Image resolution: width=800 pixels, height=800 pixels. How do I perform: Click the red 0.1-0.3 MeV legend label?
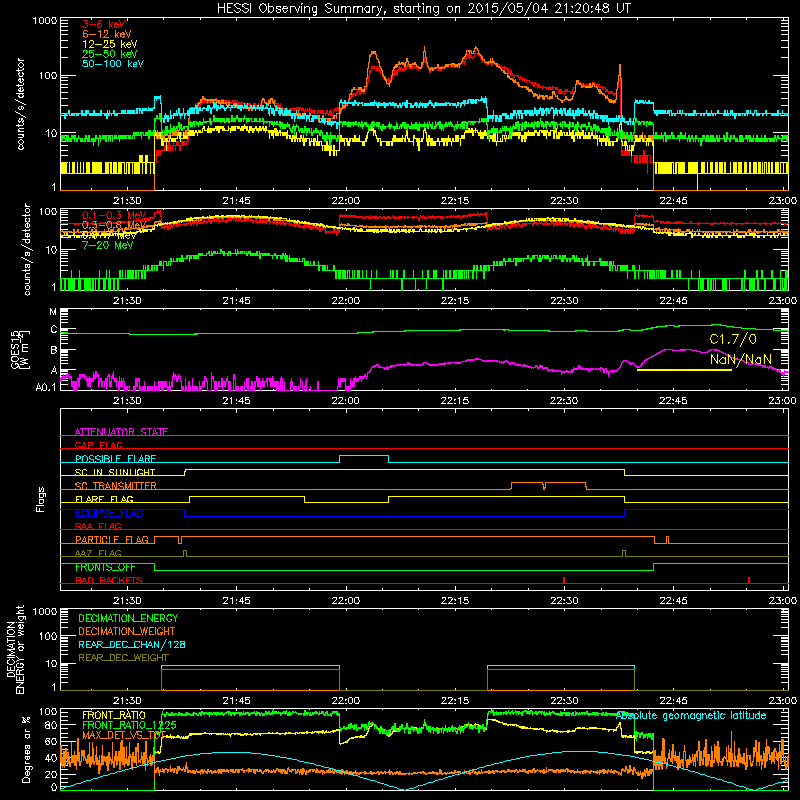tap(114, 215)
